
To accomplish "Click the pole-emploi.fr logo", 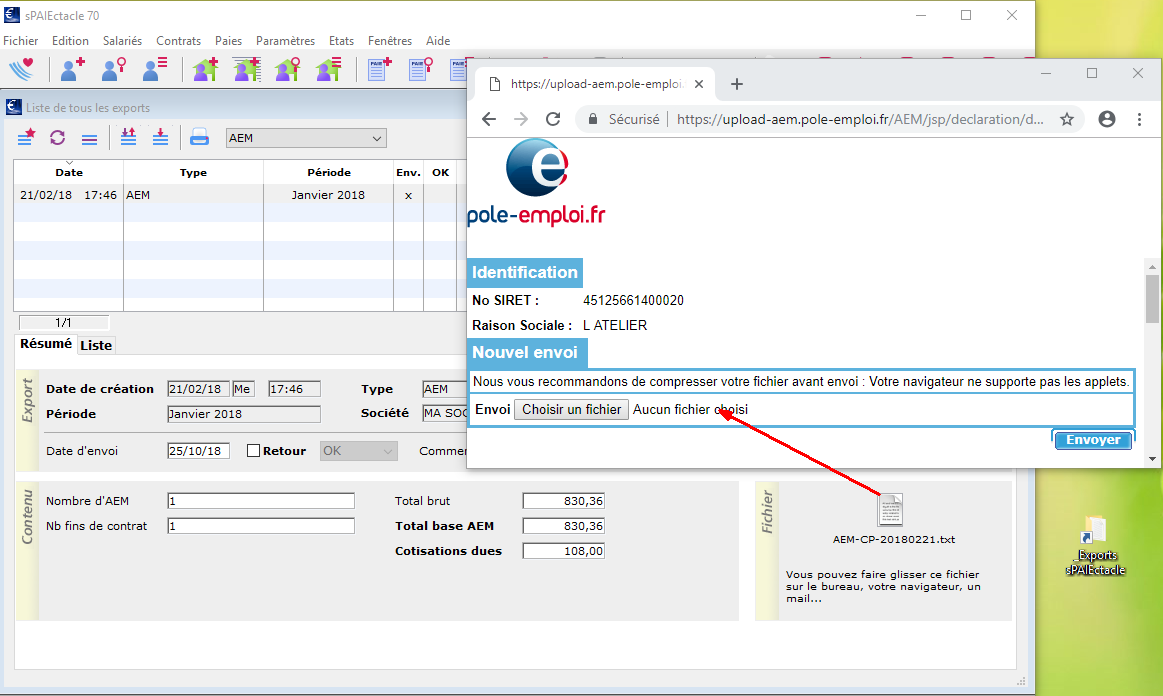I will [536, 183].
